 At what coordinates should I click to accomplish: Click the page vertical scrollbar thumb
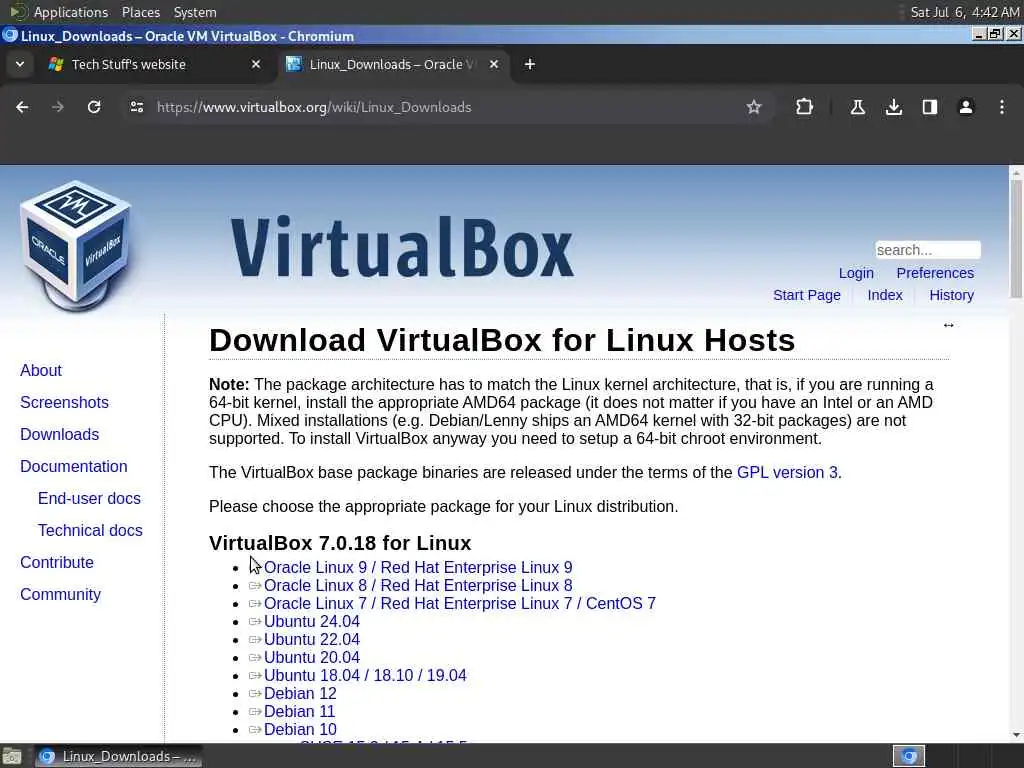[x=1016, y=238]
